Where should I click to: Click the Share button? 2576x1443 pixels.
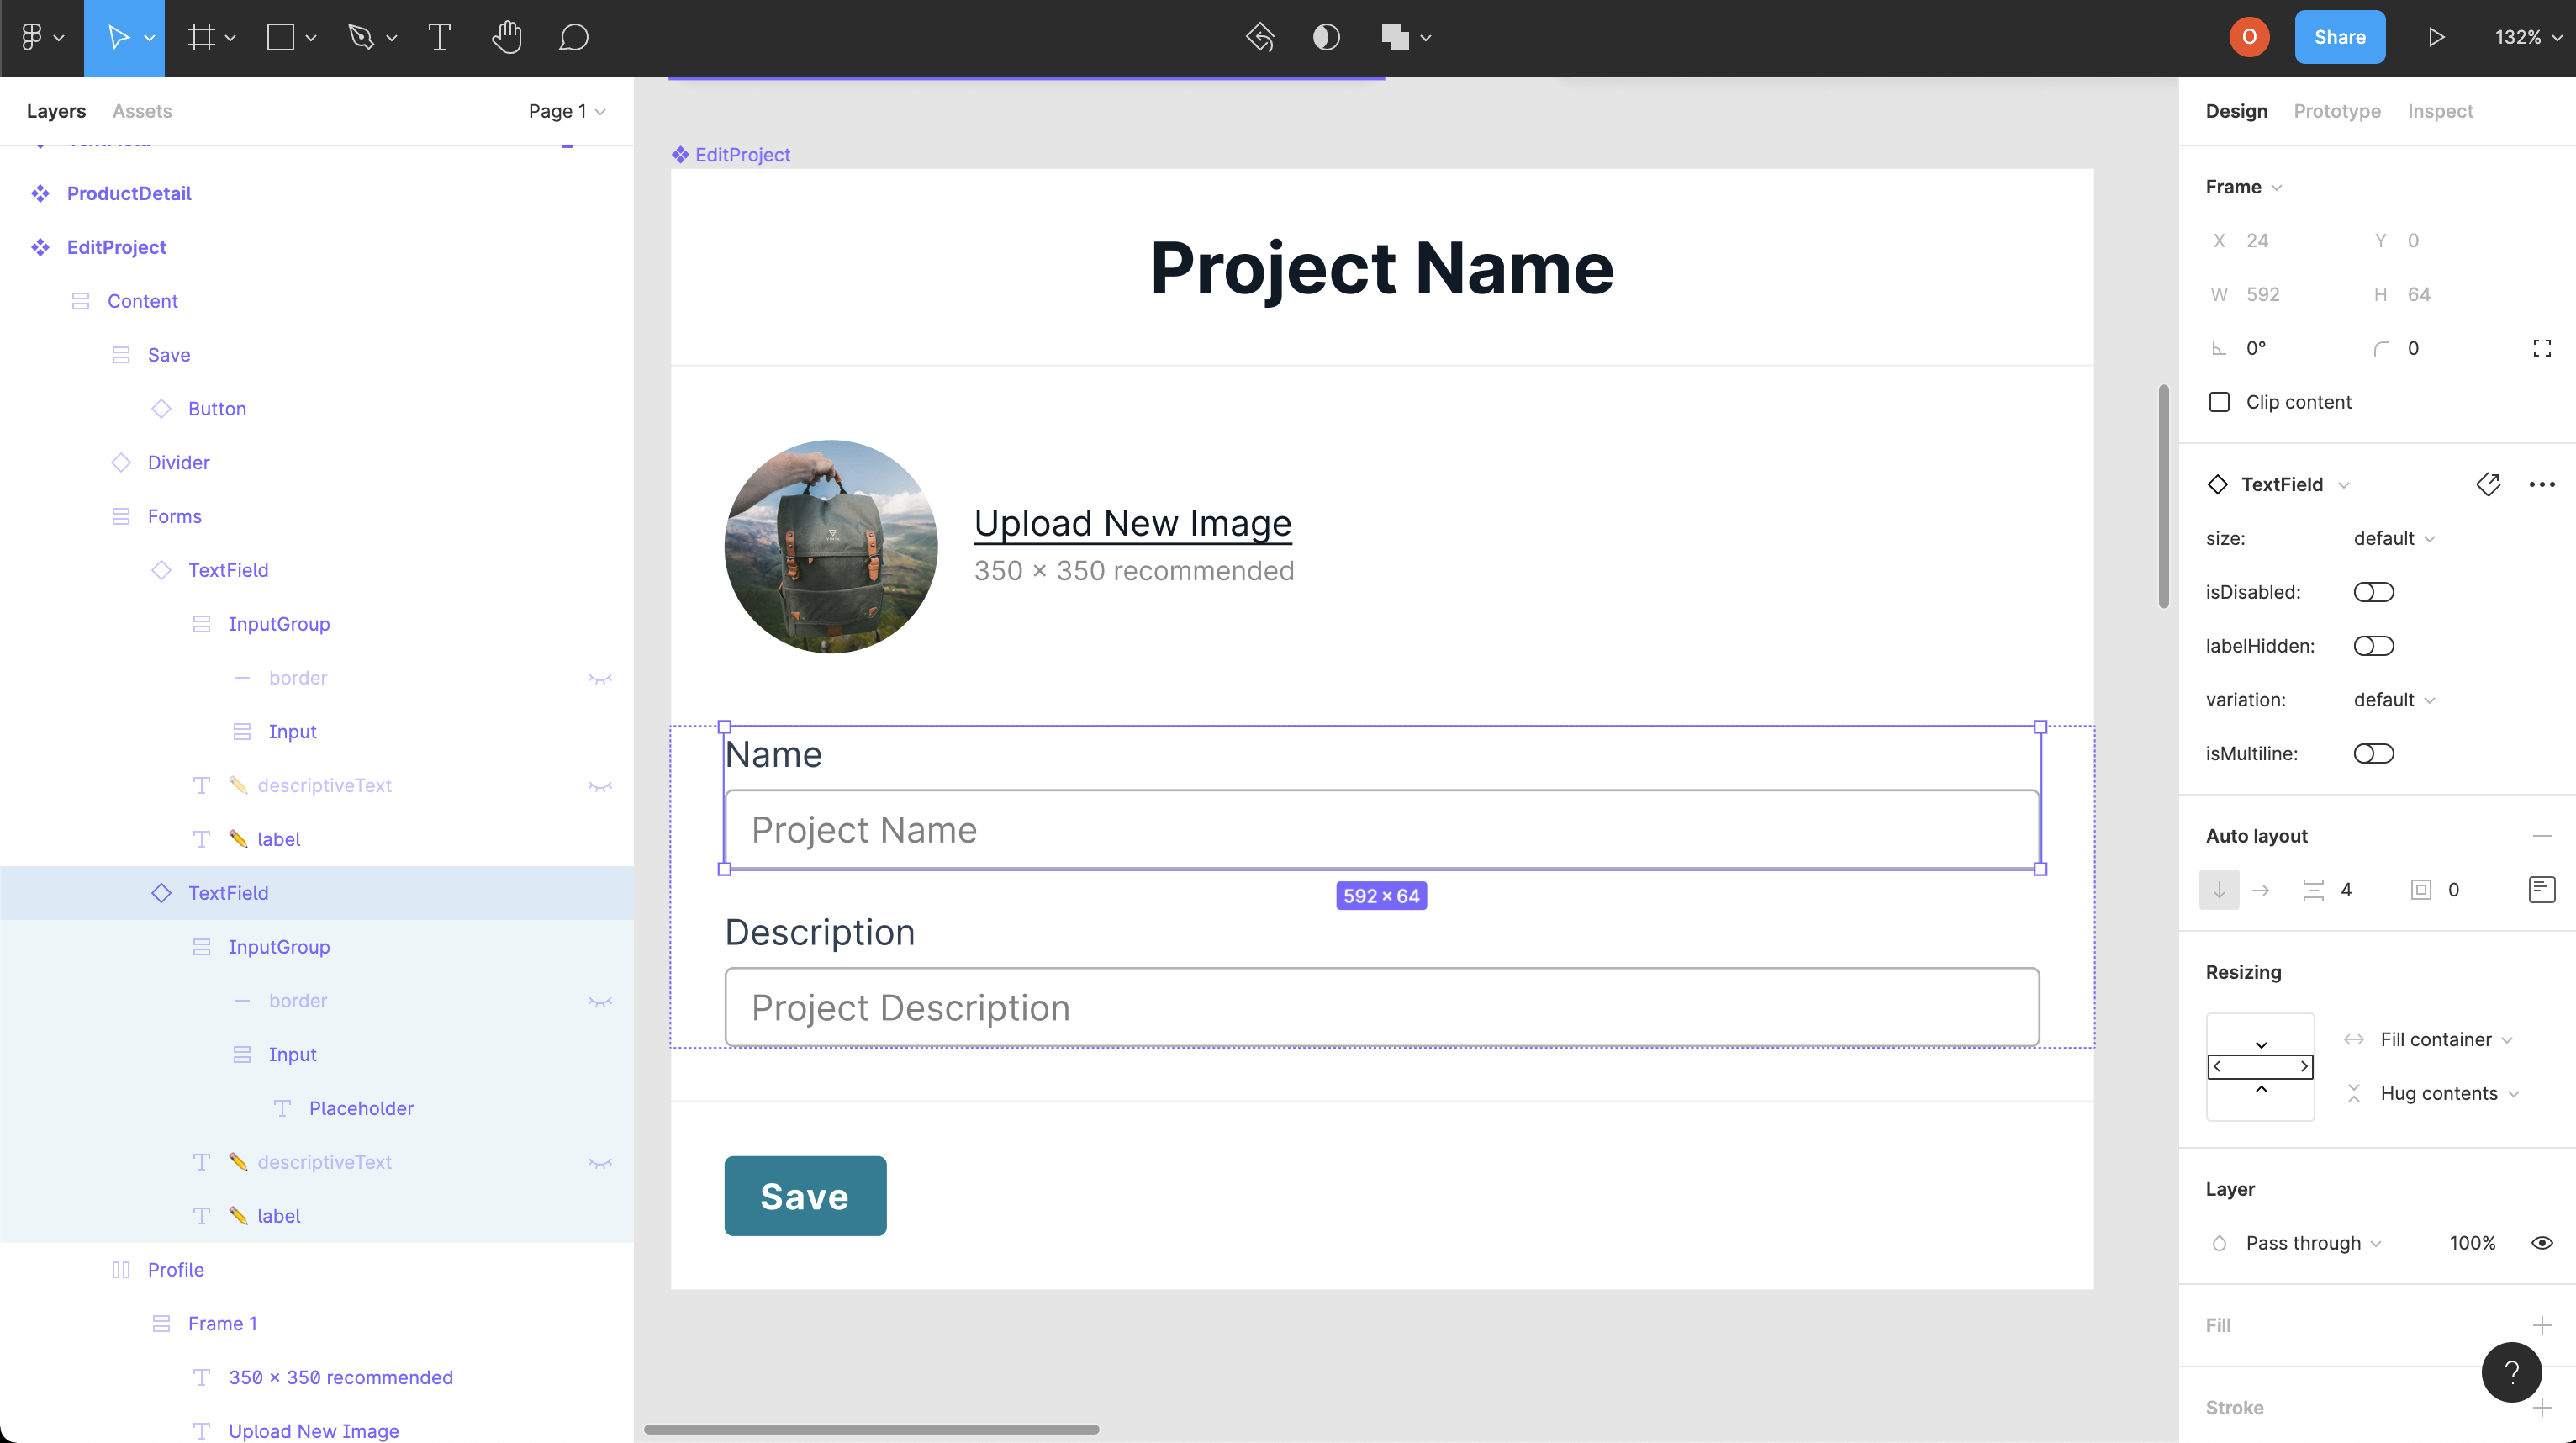pos(2340,36)
